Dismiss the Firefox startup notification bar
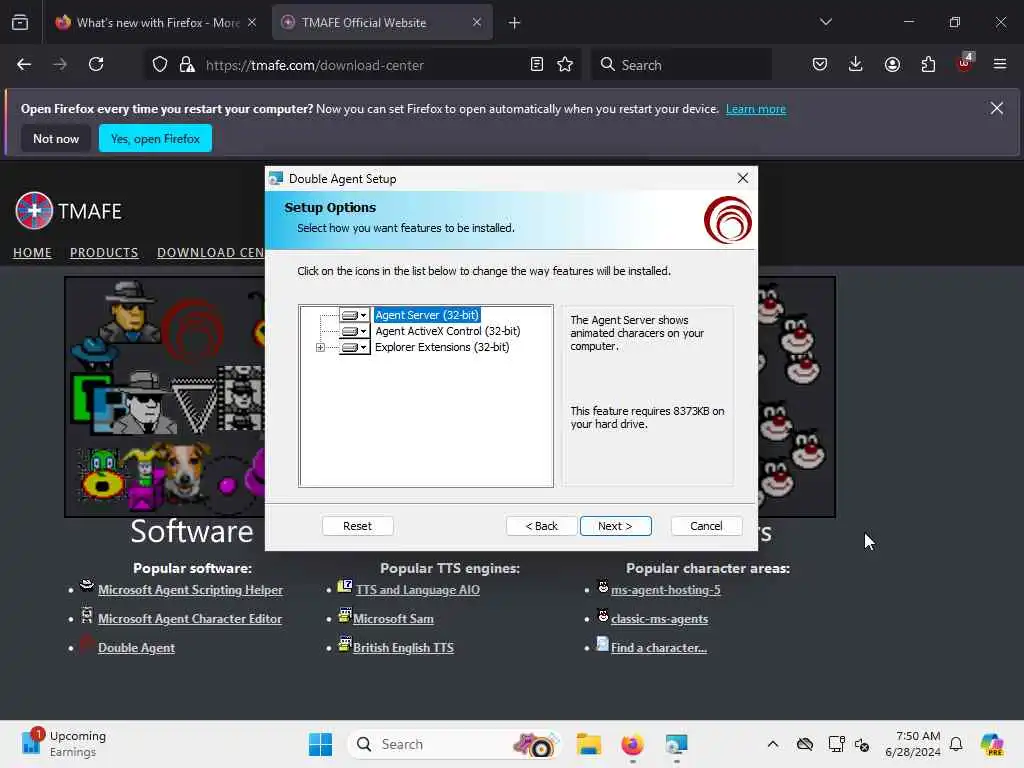The height and width of the screenshot is (768, 1024). 997,108
